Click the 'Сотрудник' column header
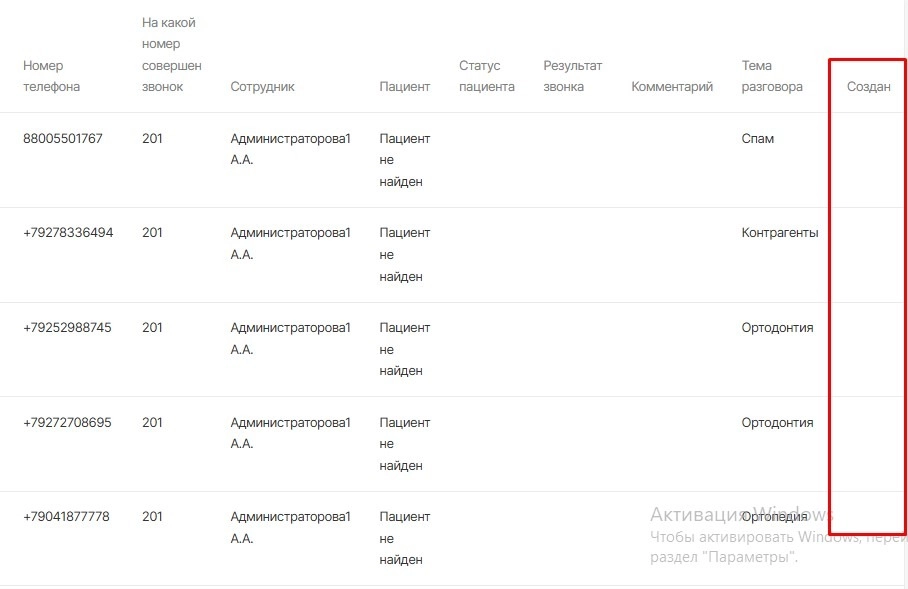The width and height of the screenshot is (908, 589). click(x=262, y=87)
